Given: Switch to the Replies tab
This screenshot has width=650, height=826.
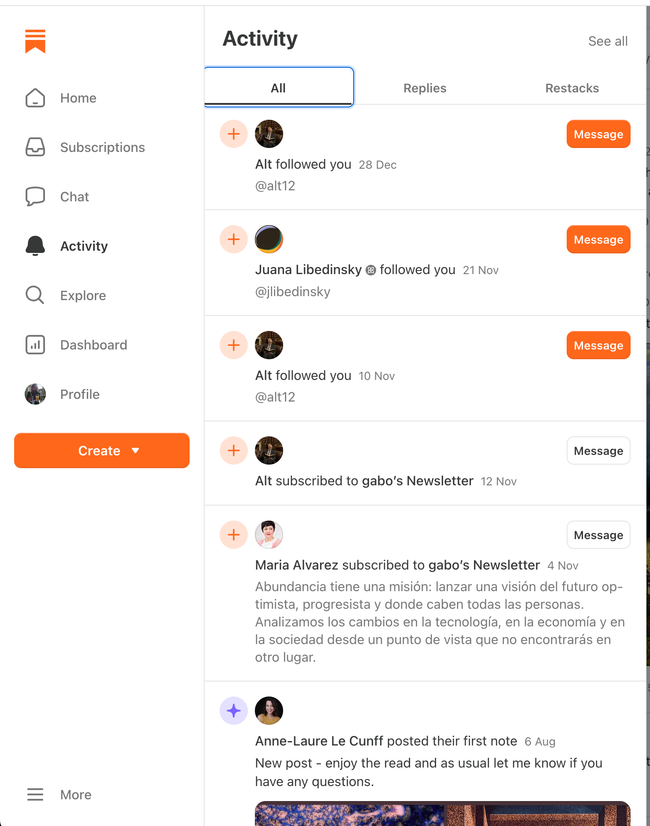Looking at the screenshot, I should (425, 88).
